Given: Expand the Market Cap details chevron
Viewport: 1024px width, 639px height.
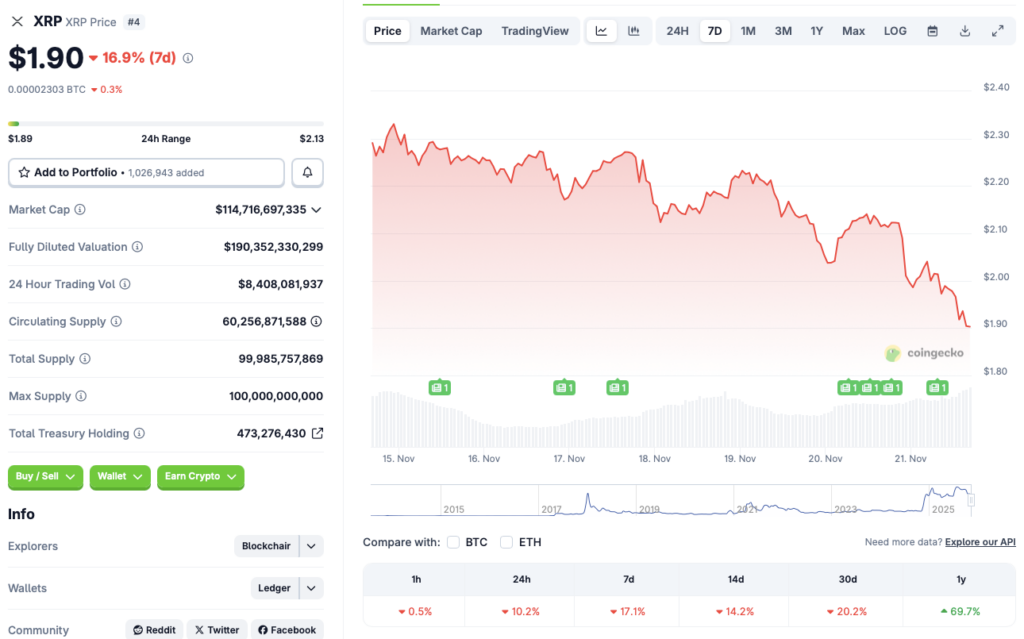Looking at the screenshot, I should pyautogui.click(x=314, y=209).
